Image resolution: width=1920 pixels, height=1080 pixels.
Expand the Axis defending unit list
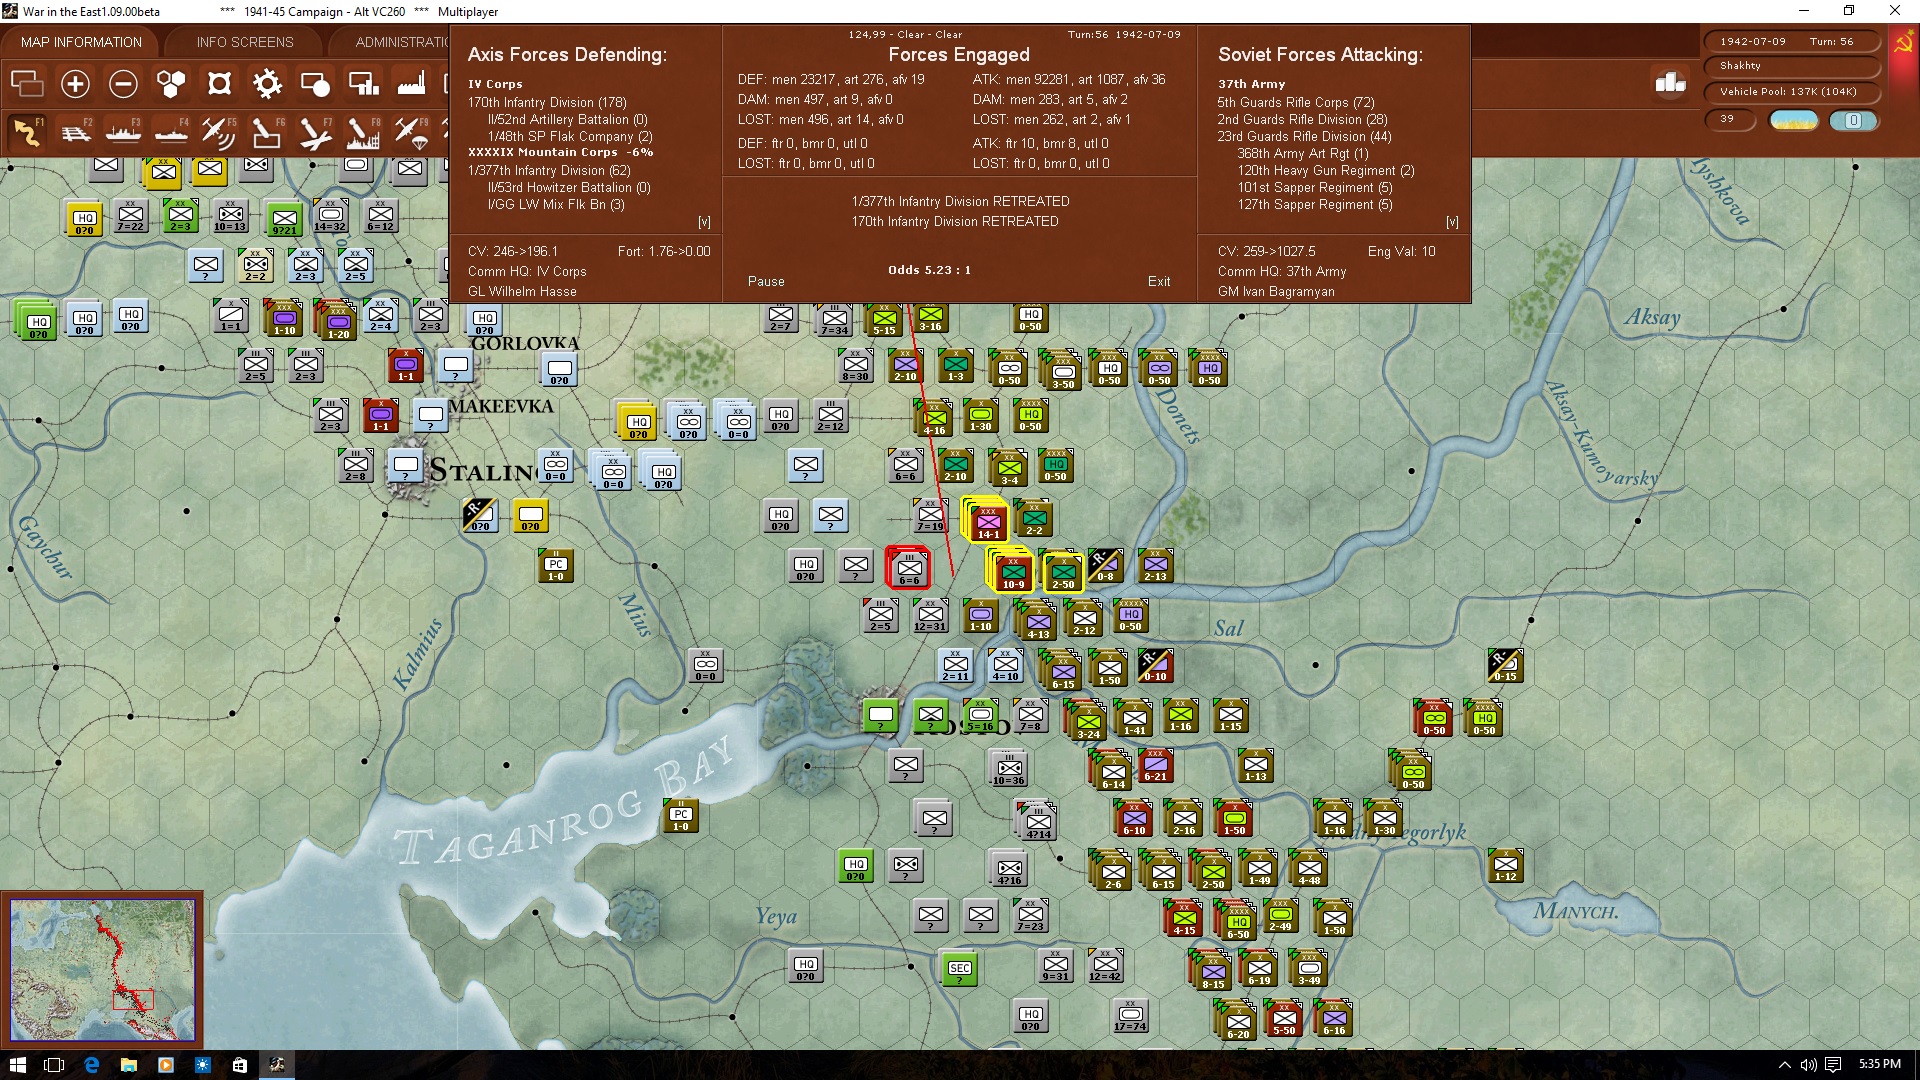tap(704, 222)
